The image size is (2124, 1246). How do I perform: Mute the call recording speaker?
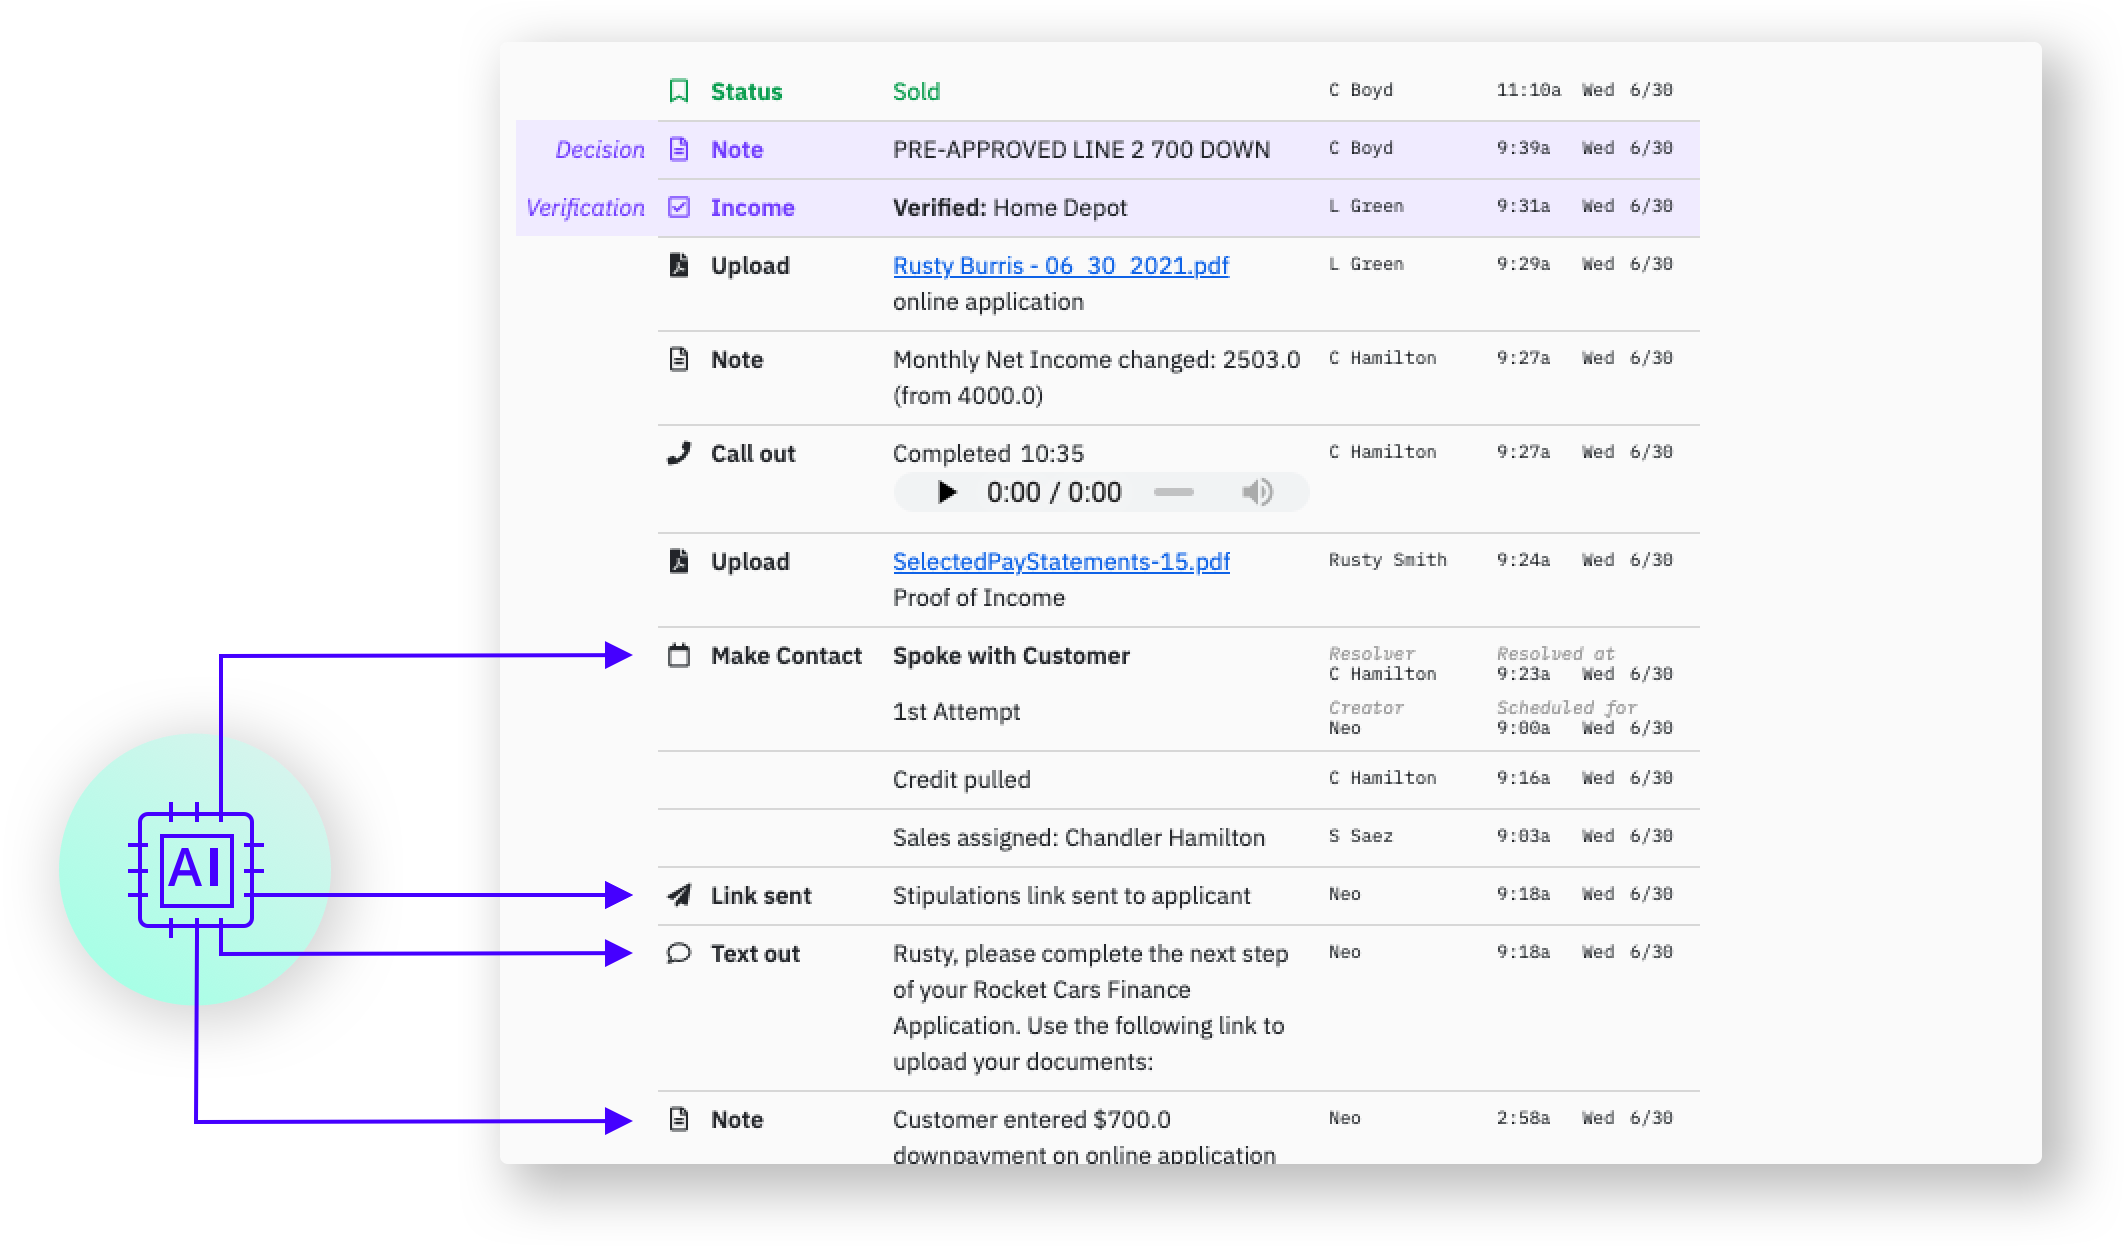point(1256,492)
